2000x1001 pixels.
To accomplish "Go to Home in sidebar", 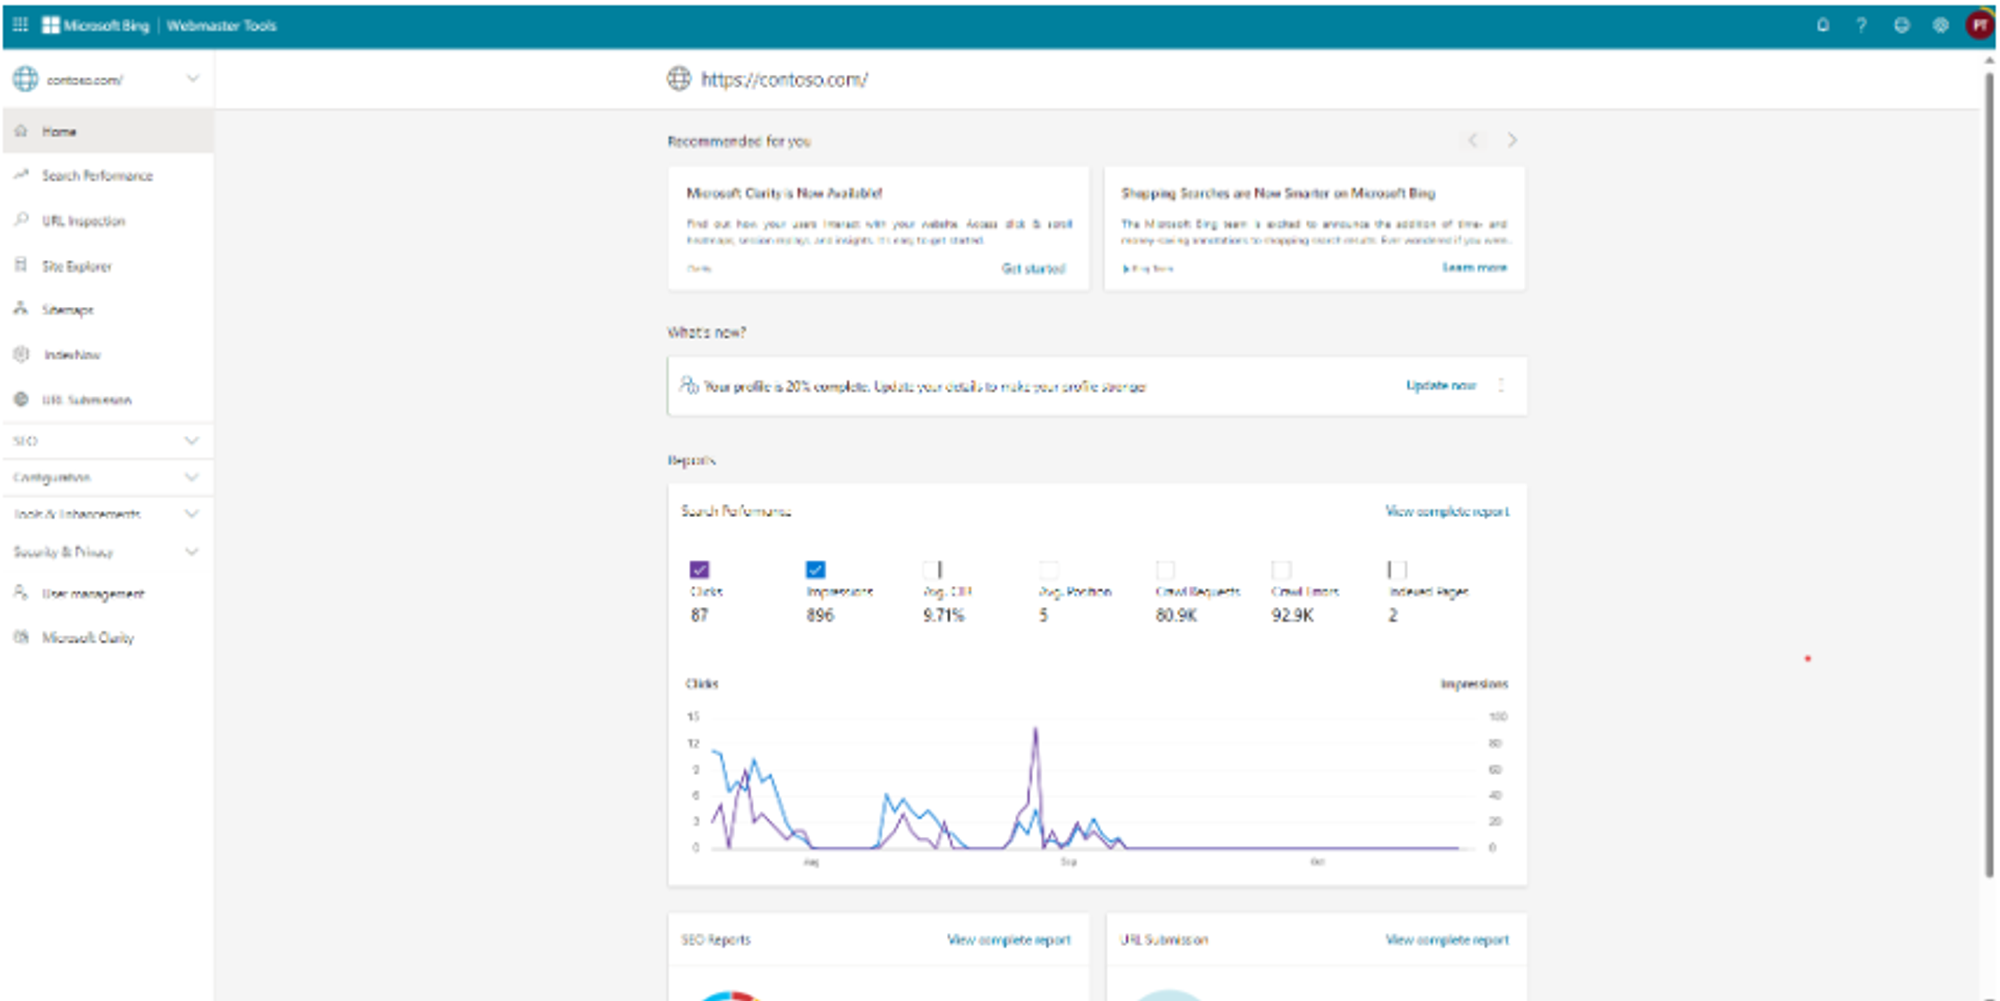I will (108, 131).
